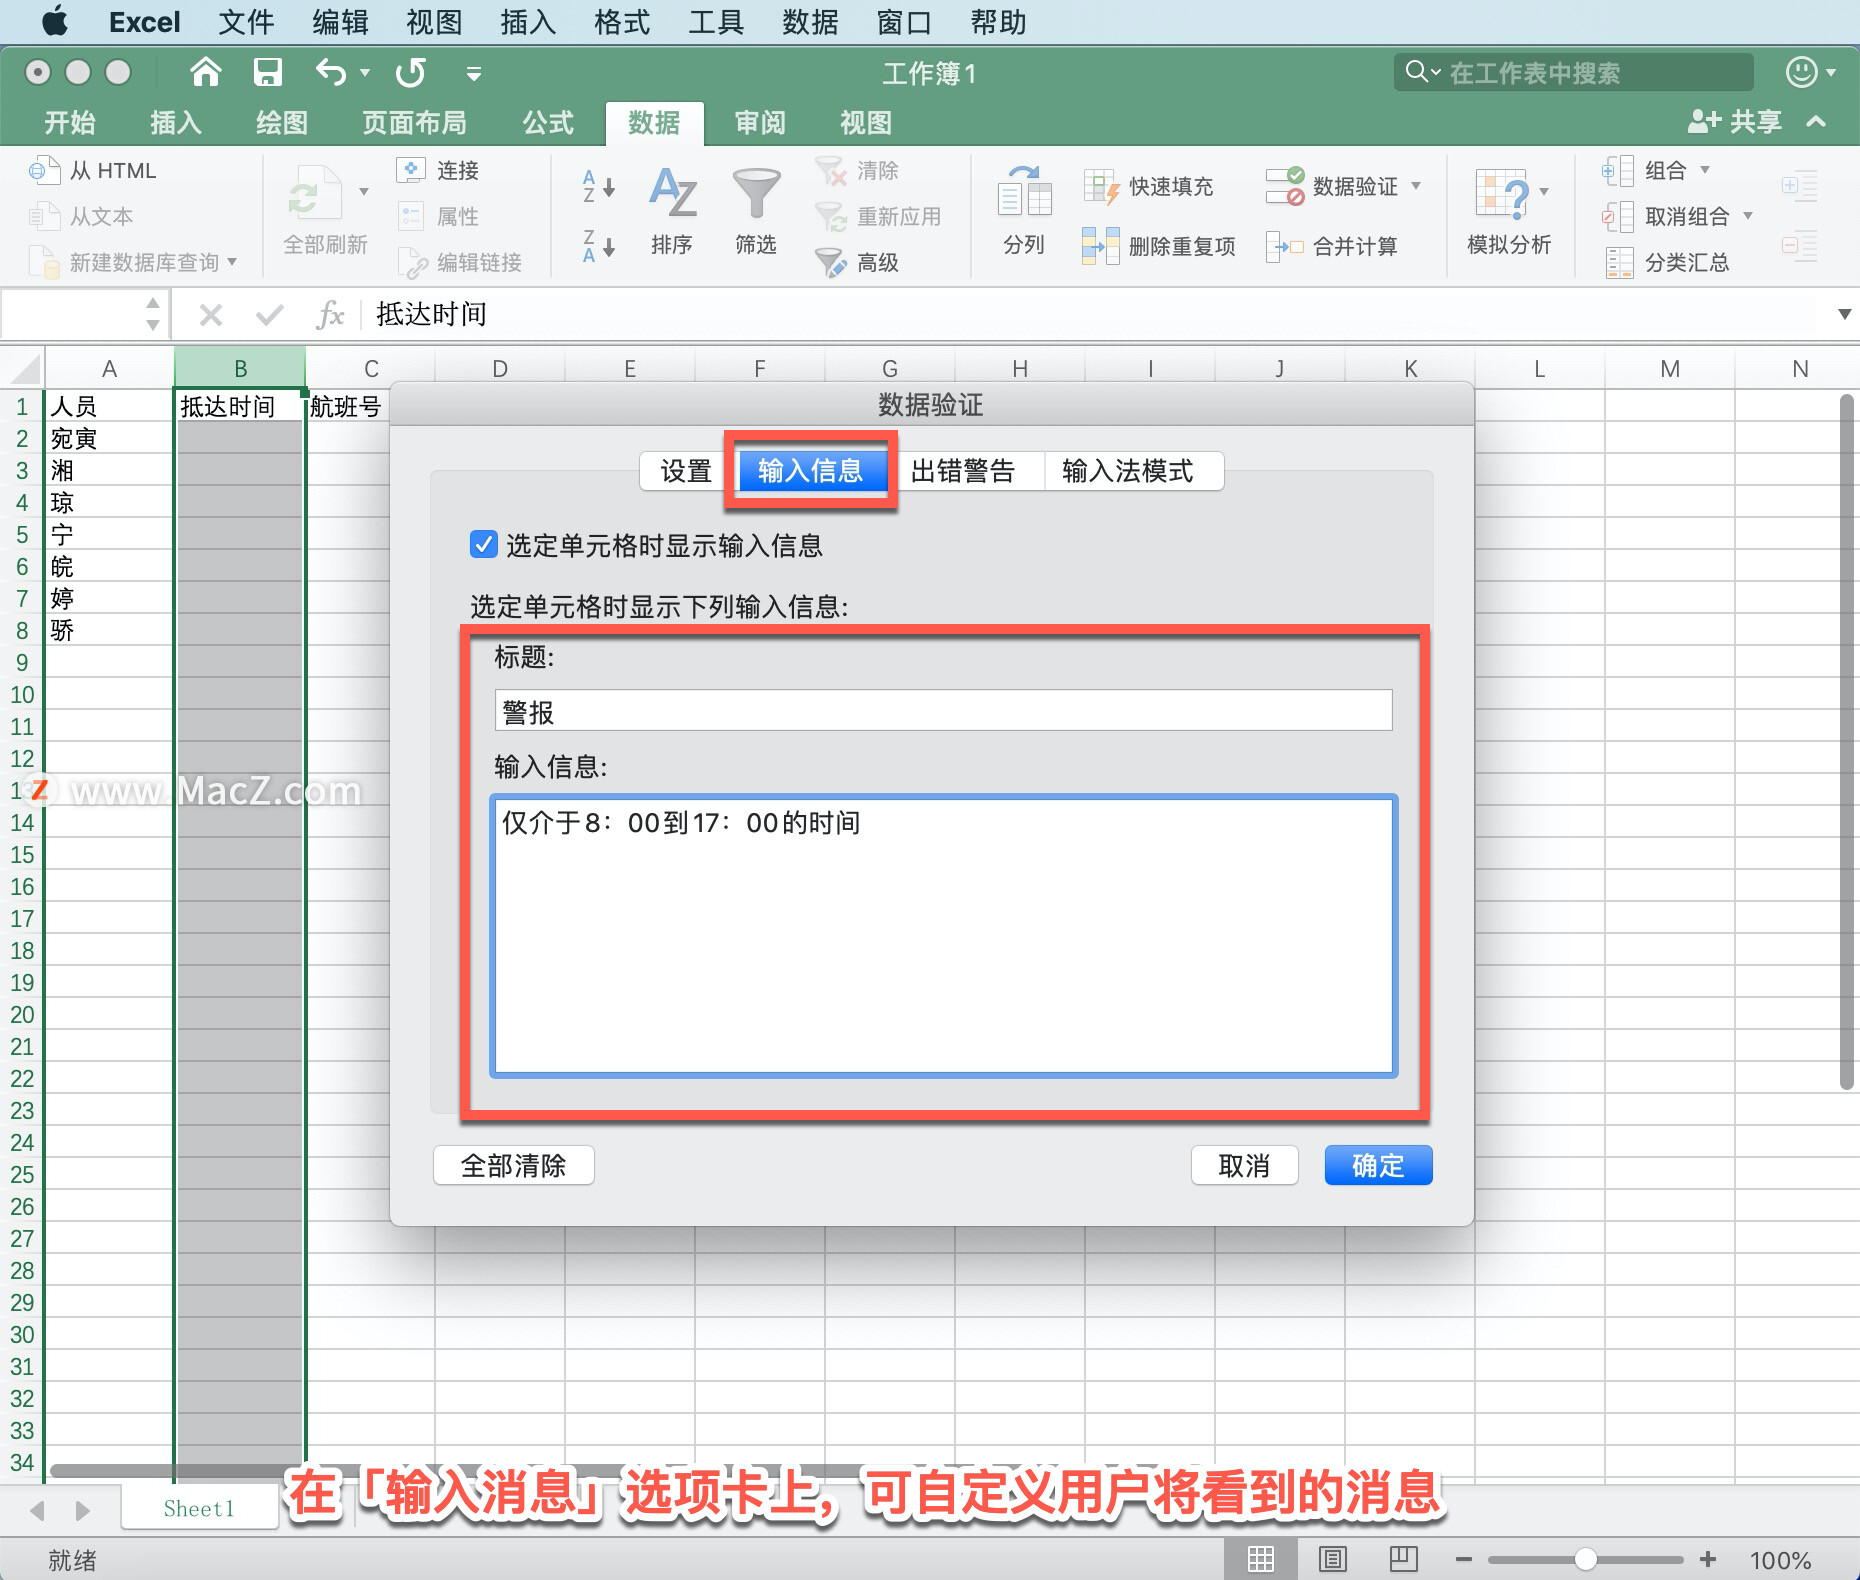Click the 标题 input field containing 警报
This screenshot has height=1580, width=1860.
coord(943,711)
